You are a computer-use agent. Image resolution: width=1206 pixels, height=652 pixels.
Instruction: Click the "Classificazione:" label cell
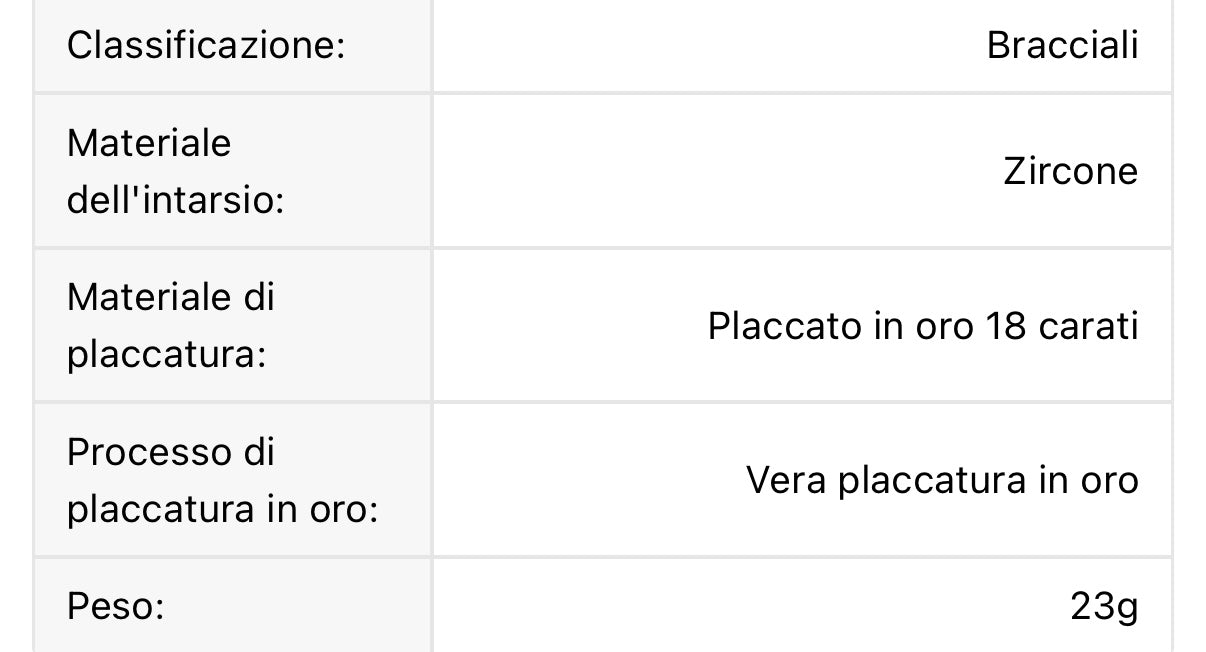point(205,46)
